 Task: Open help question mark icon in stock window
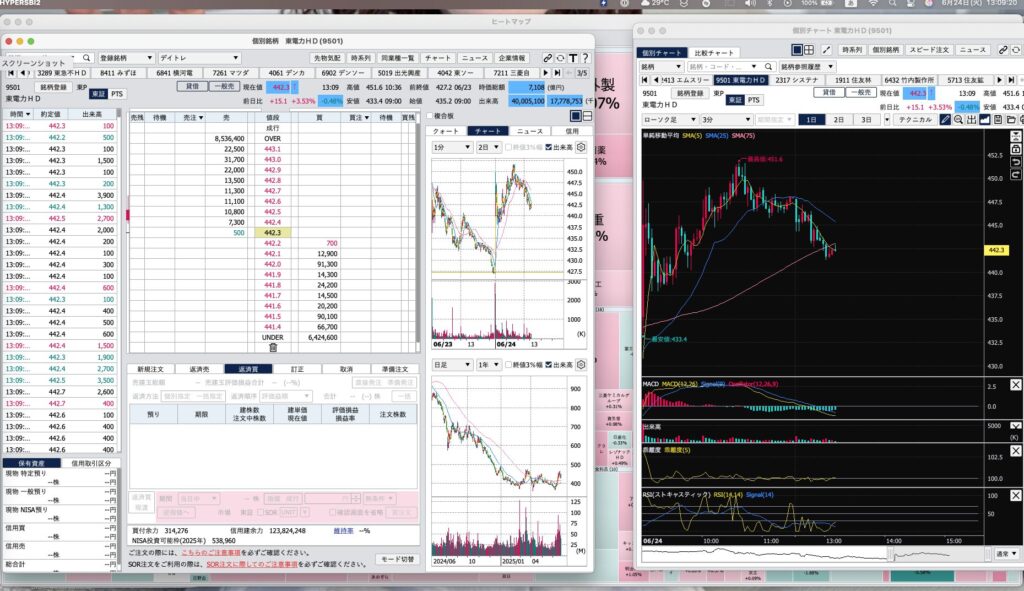point(585,58)
